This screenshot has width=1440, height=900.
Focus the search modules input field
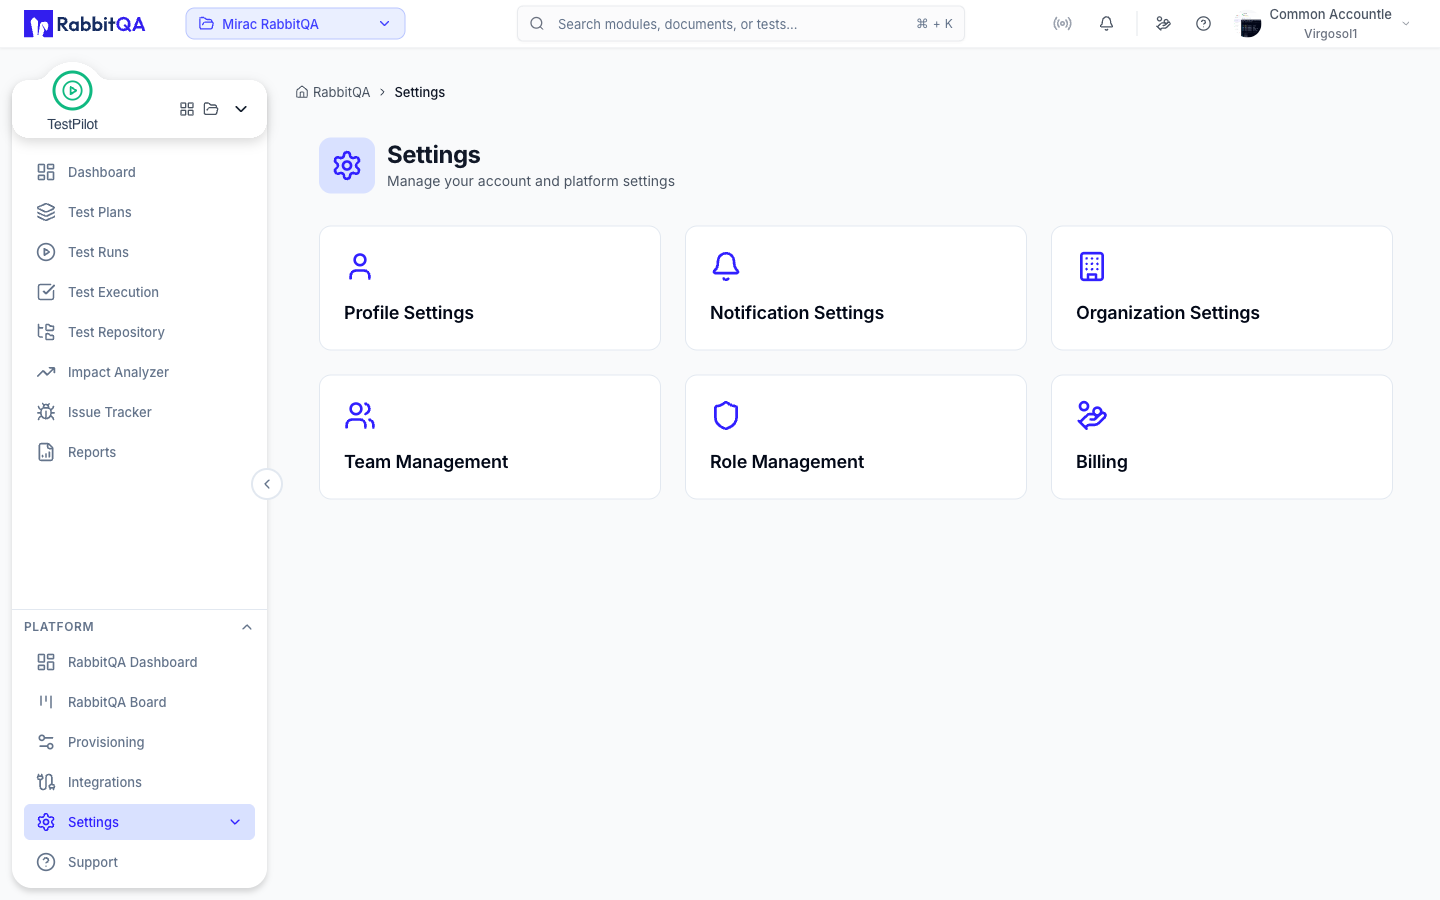740,24
